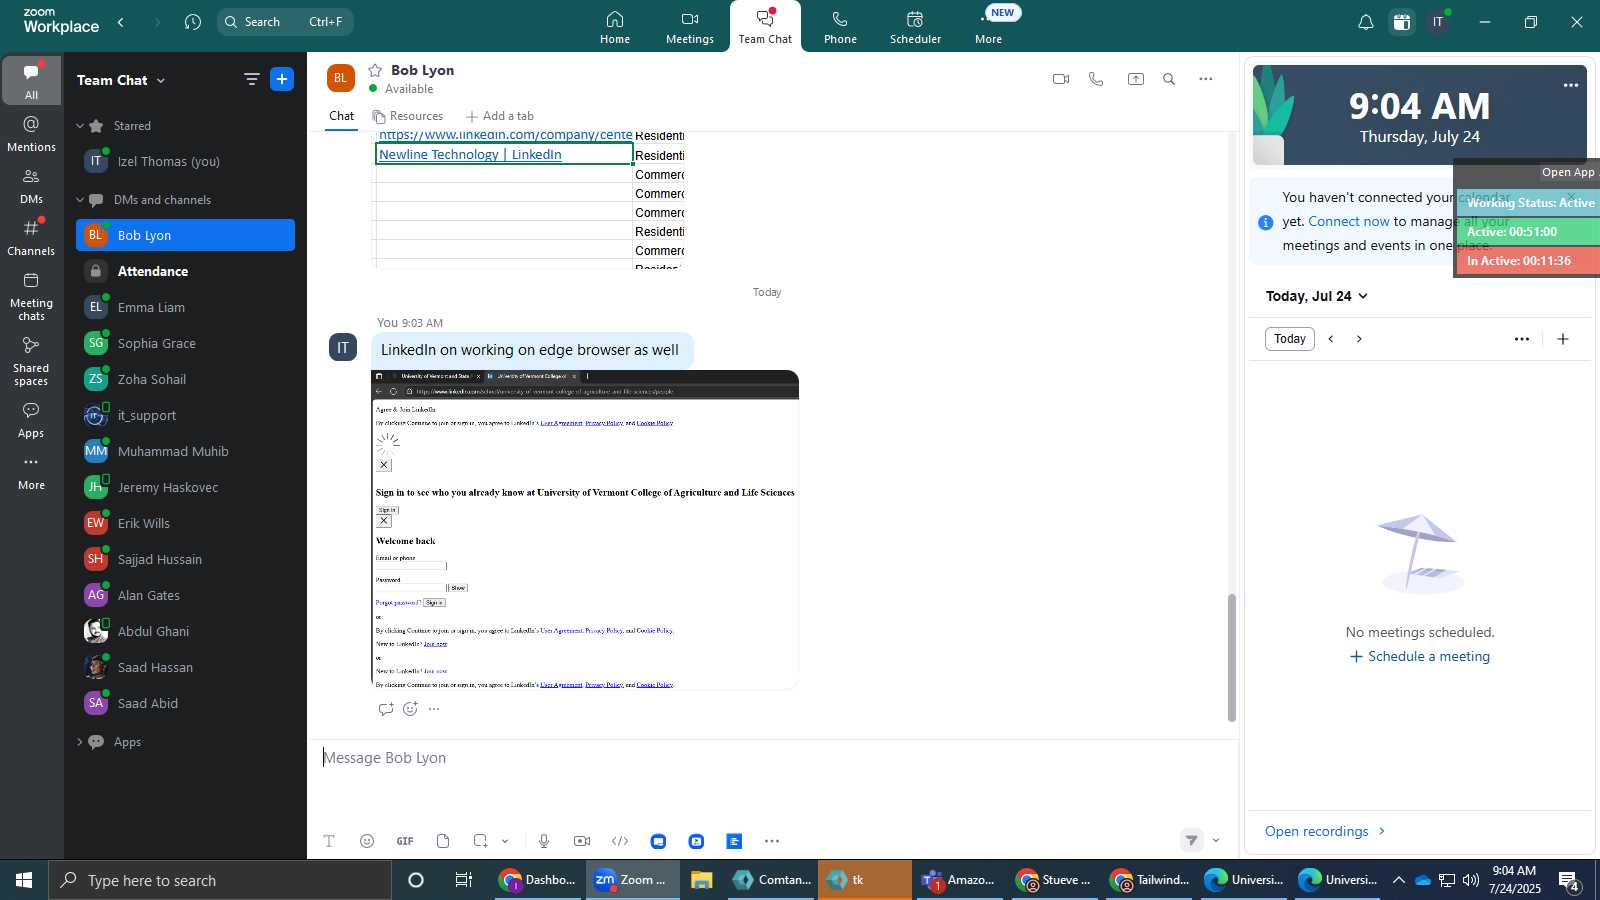This screenshot has height=900, width=1600.
Task: Open DMs in left rail
Action: (32, 186)
